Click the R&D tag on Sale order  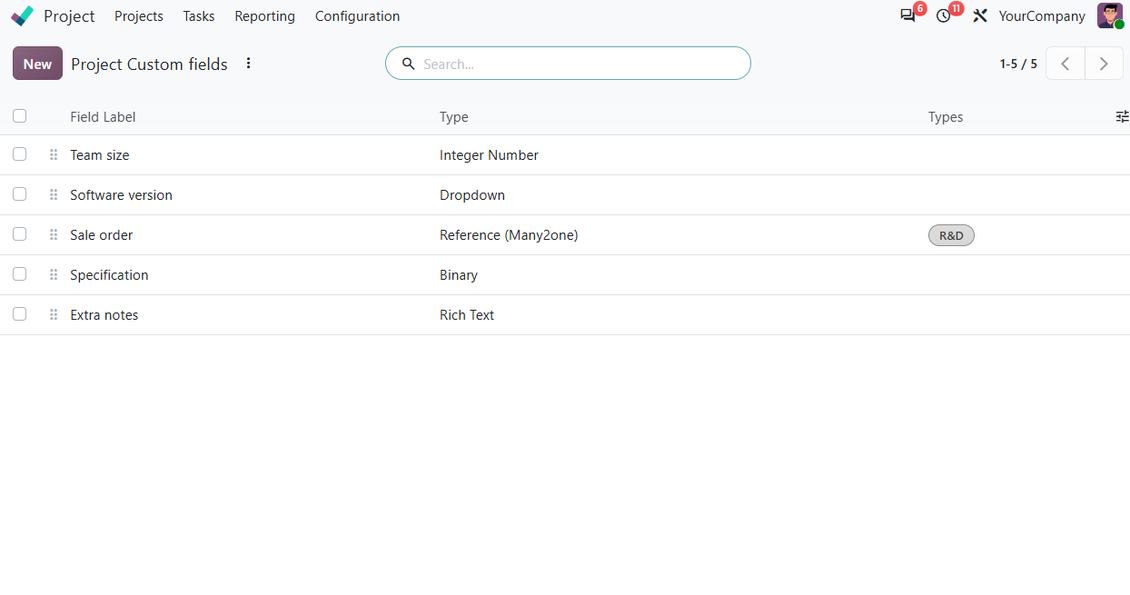[951, 236]
